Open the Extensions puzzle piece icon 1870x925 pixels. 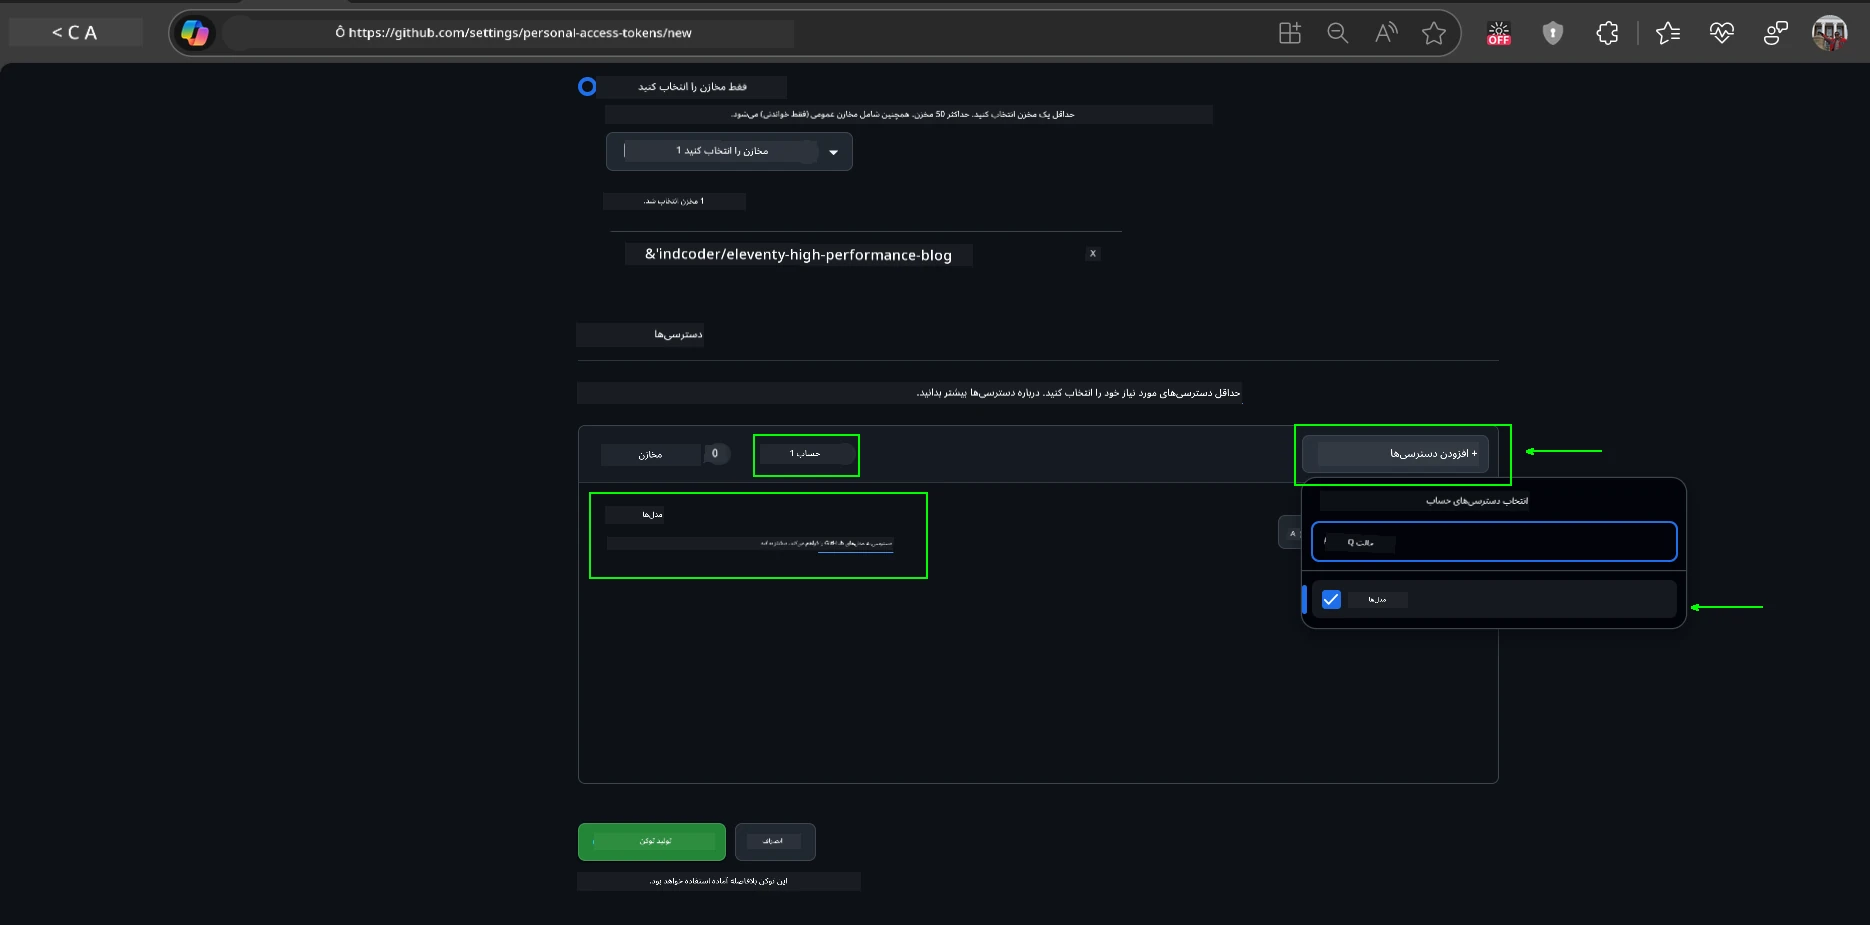tap(1607, 33)
